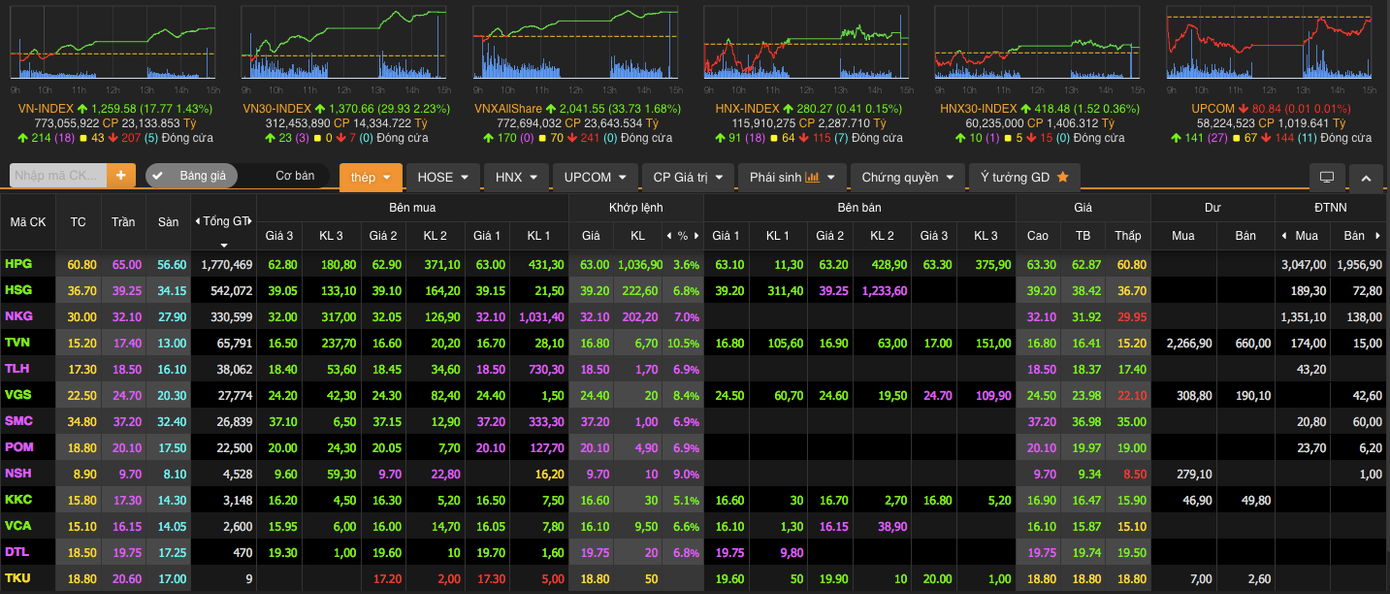Viewport: 1390px width, 594px height.
Task: Click the right arrow by ĐTNN Bán header
Action: tap(1378, 237)
